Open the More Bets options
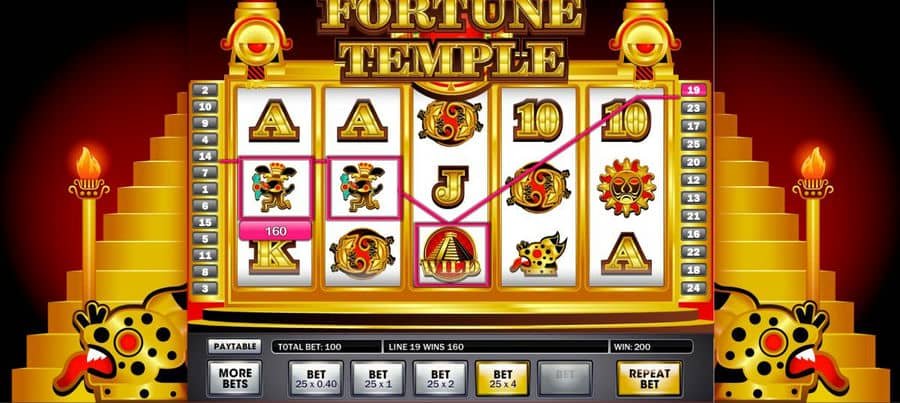The width and height of the screenshot is (900, 403). pyautogui.click(x=235, y=379)
